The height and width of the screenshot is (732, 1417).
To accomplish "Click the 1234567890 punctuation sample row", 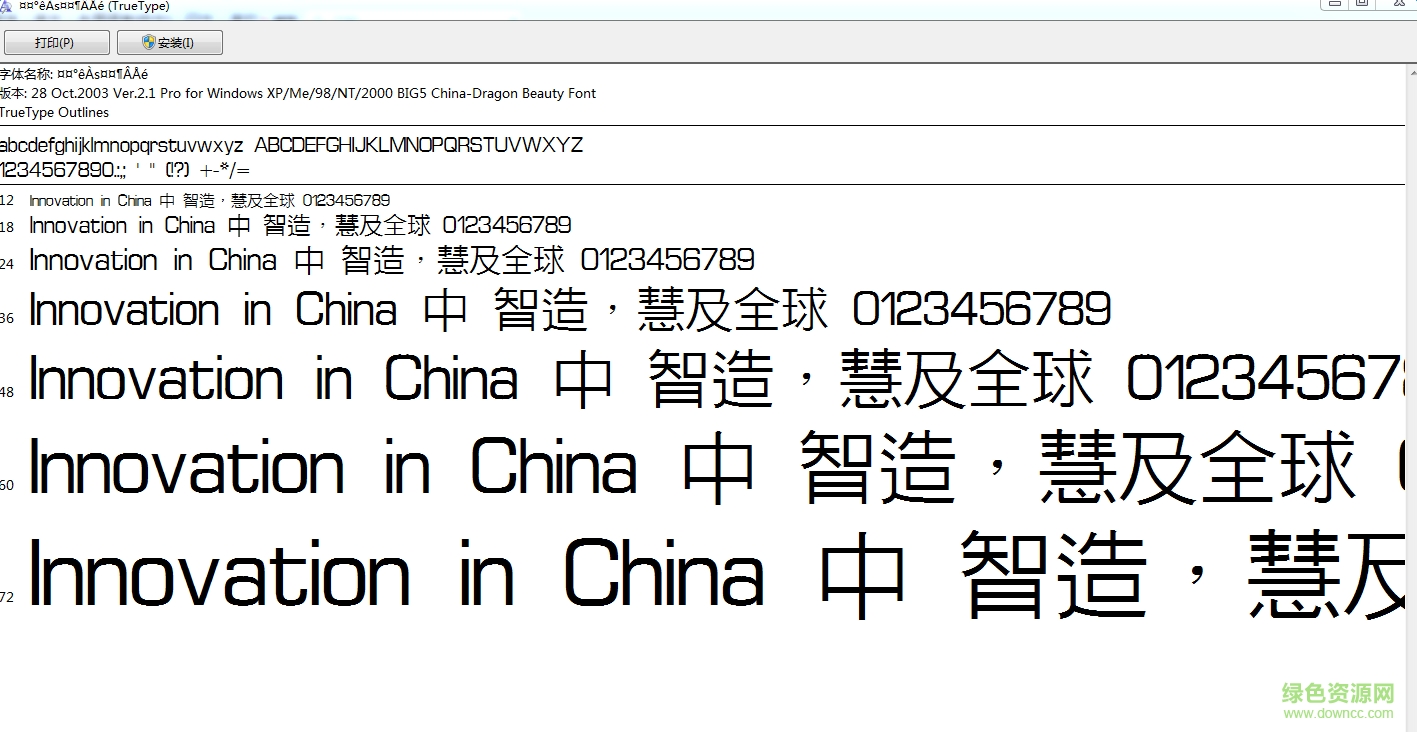I will pos(125,170).
